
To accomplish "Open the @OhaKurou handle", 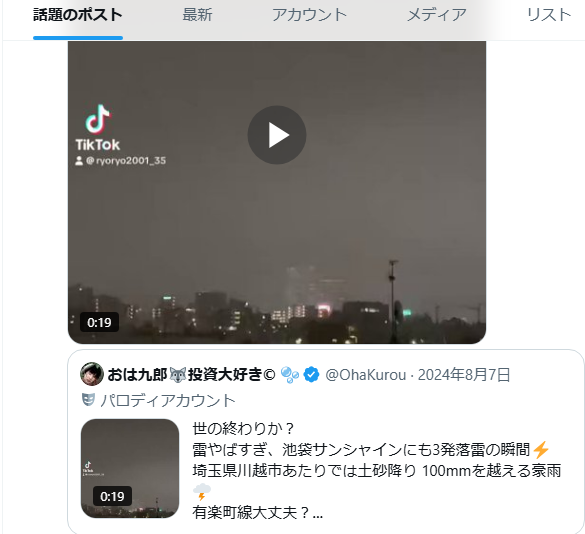I will pyautogui.click(x=366, y=375).
